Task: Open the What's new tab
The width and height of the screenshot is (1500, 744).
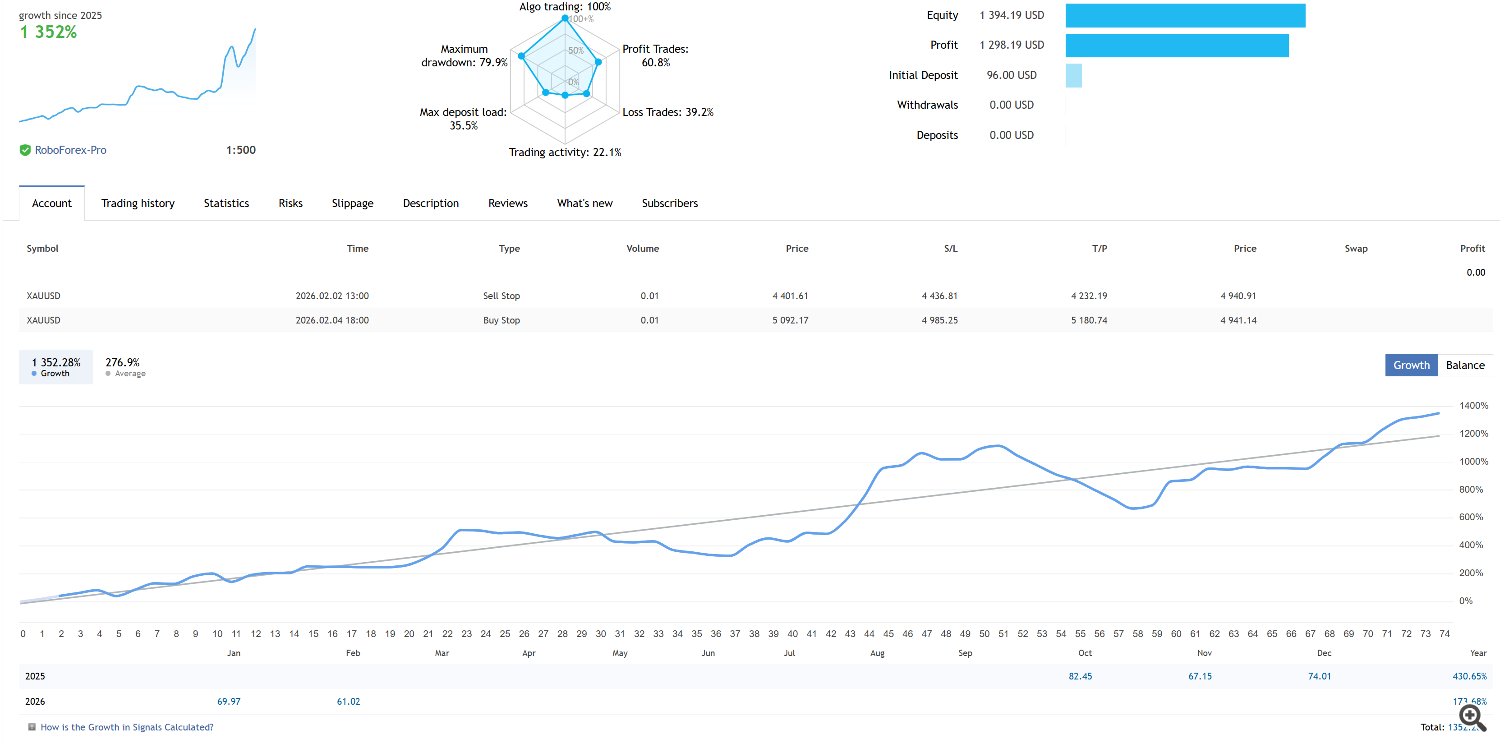Action: coord(585,203)
